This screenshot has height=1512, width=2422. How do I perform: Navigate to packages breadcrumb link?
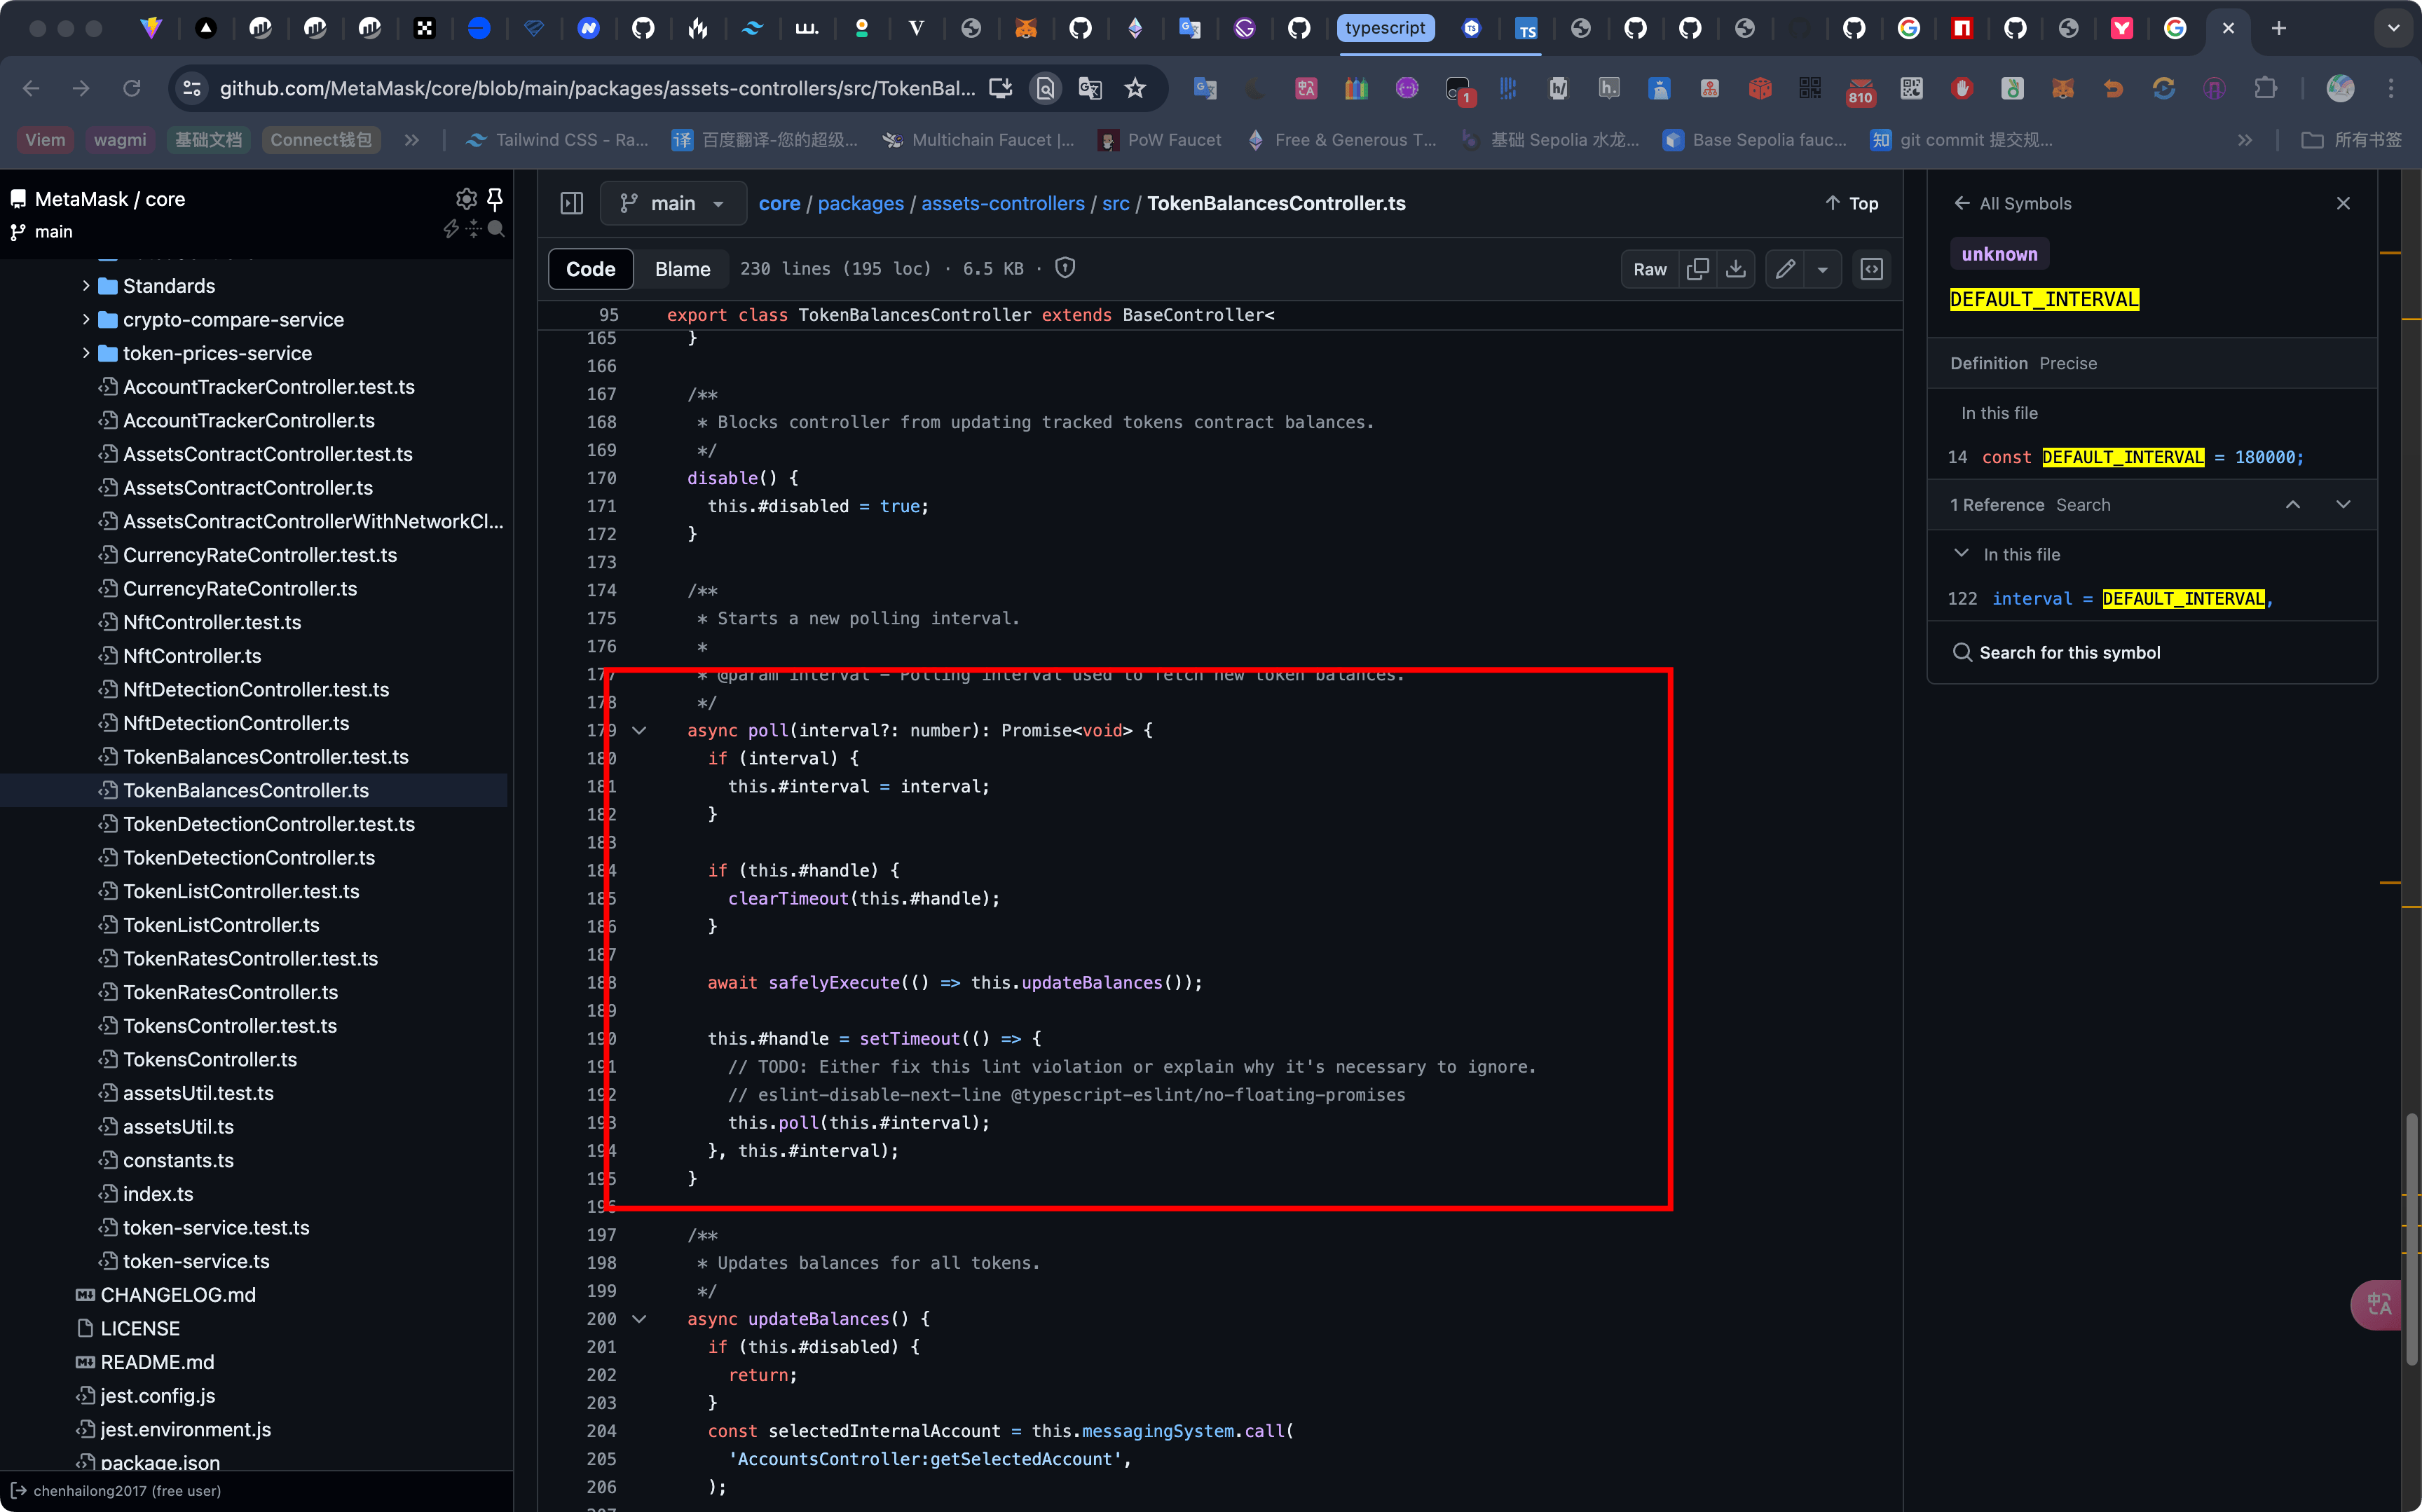point(860,204)
